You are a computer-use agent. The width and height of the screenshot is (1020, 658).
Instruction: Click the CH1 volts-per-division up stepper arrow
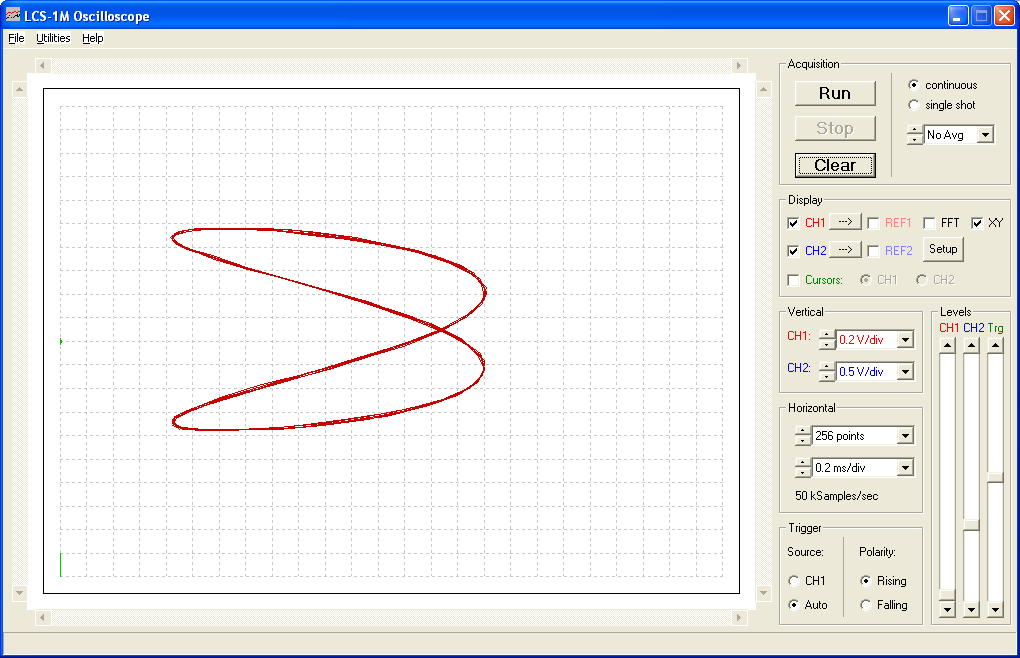tap(827, 333)
